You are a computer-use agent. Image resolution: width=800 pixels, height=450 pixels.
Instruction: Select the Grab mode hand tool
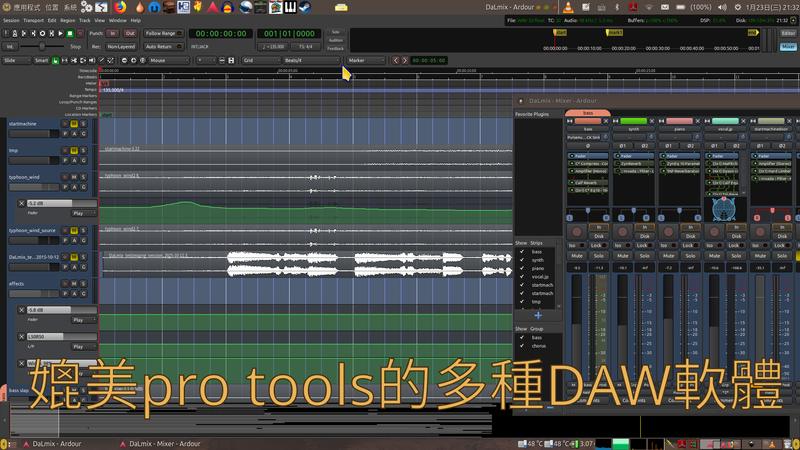point(55,60)
